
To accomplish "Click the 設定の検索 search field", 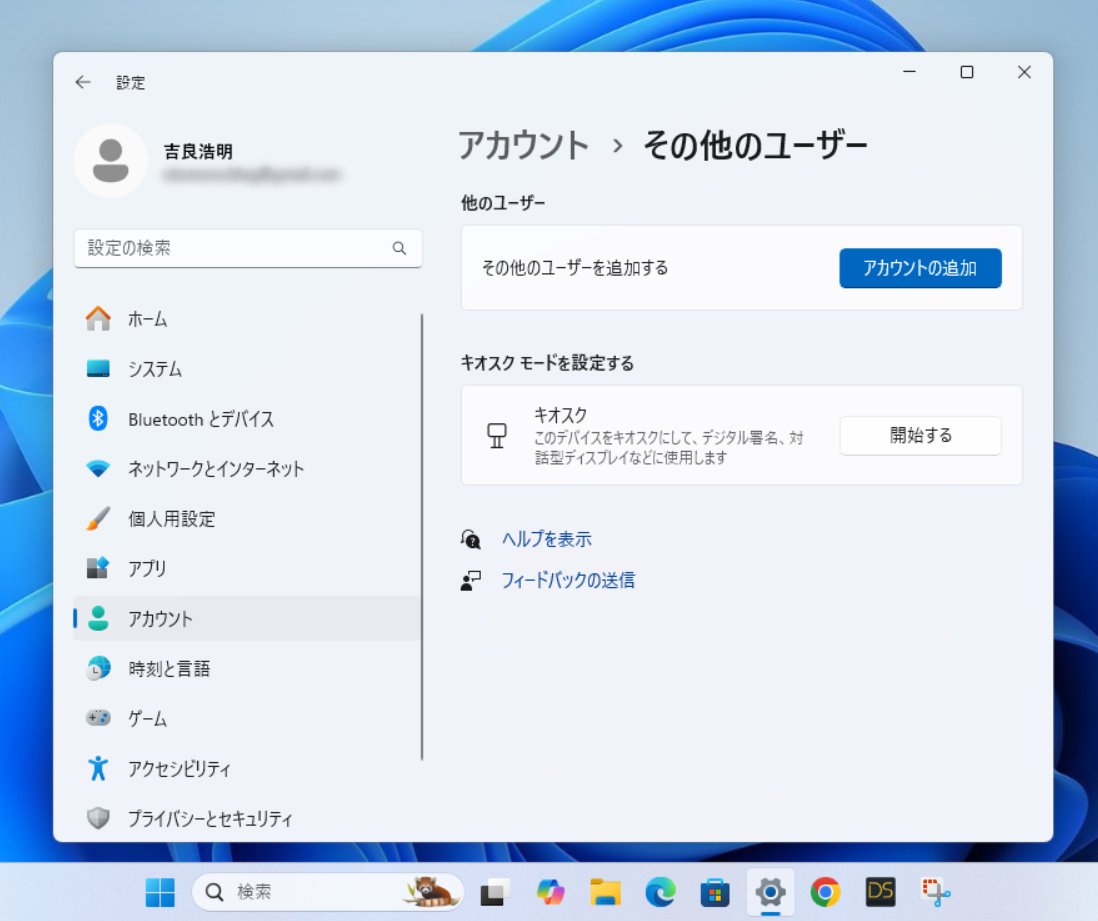I will click(248, 248).
